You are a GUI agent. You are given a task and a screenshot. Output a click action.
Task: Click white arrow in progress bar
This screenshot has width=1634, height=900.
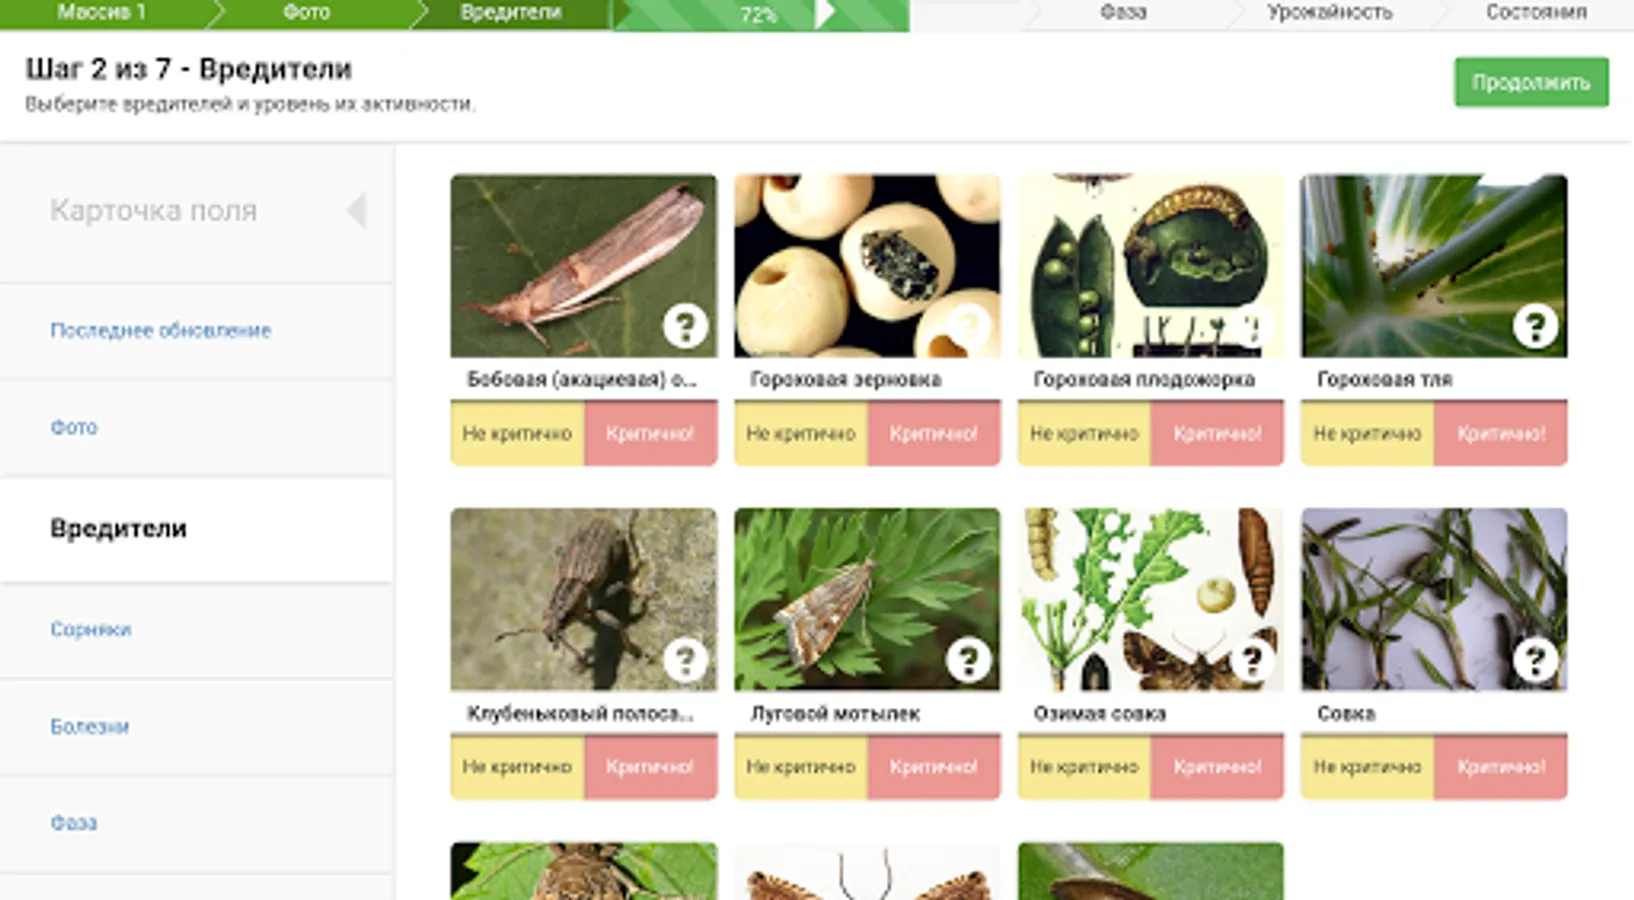point(825,14)
